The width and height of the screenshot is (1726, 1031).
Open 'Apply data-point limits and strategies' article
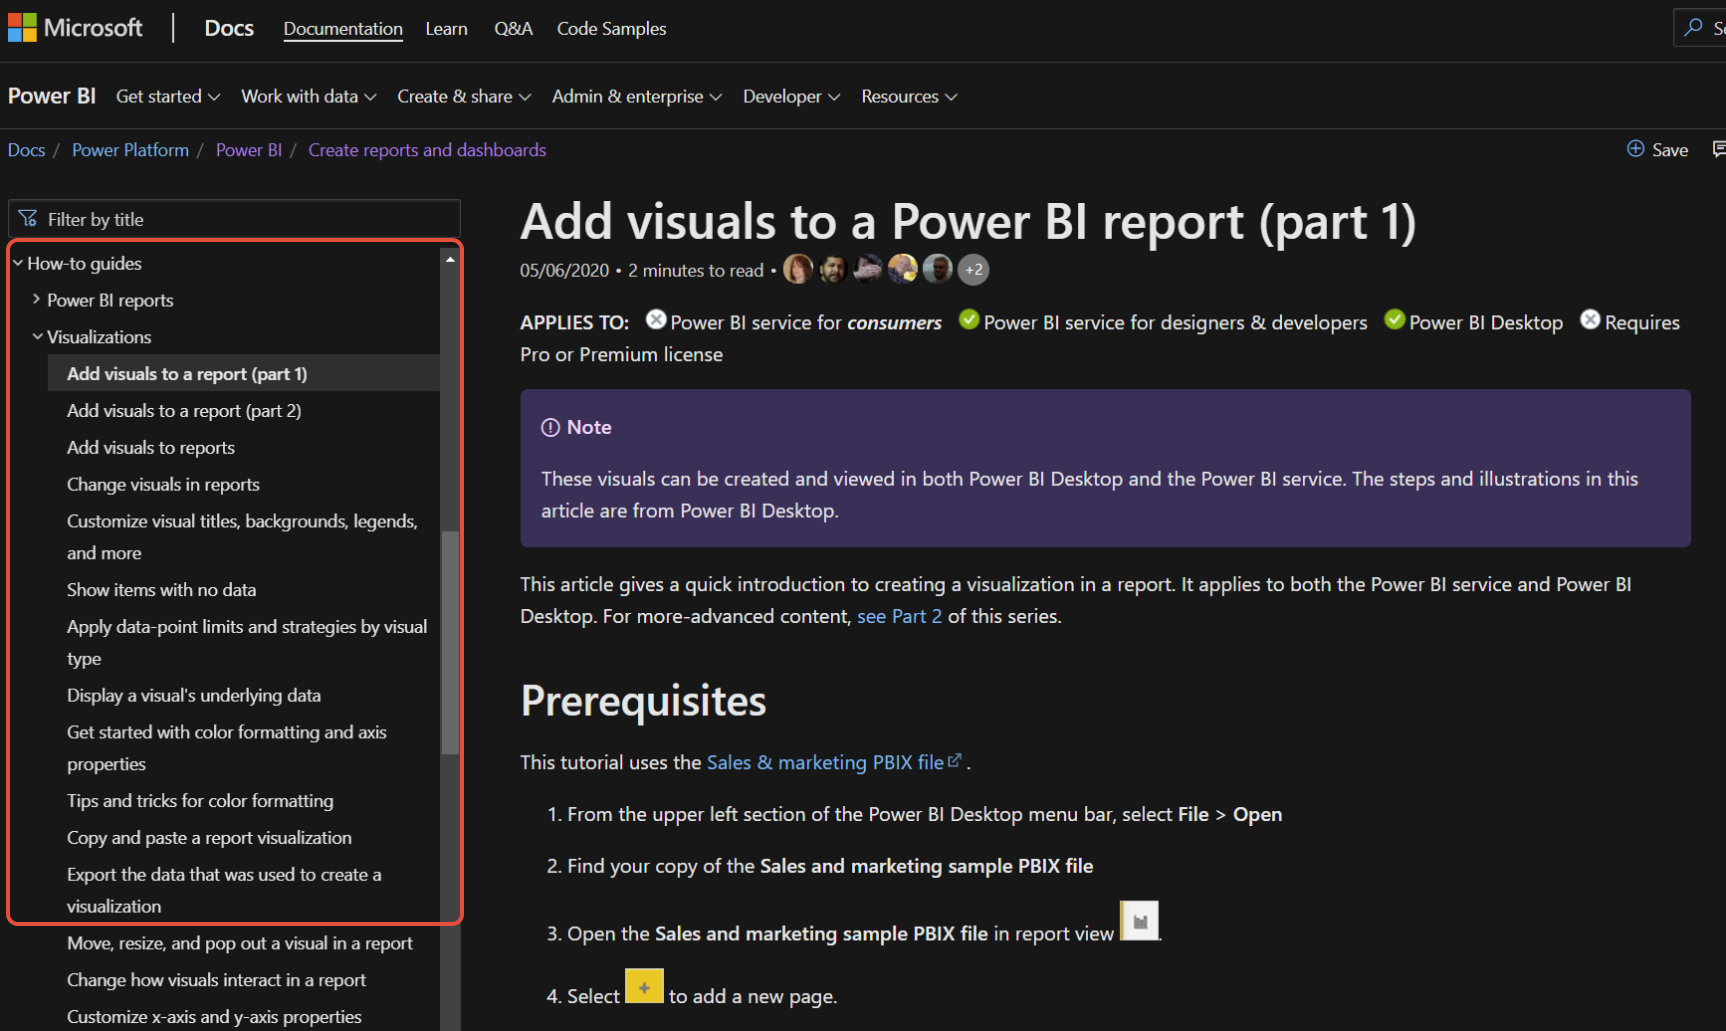pos(247,642)
